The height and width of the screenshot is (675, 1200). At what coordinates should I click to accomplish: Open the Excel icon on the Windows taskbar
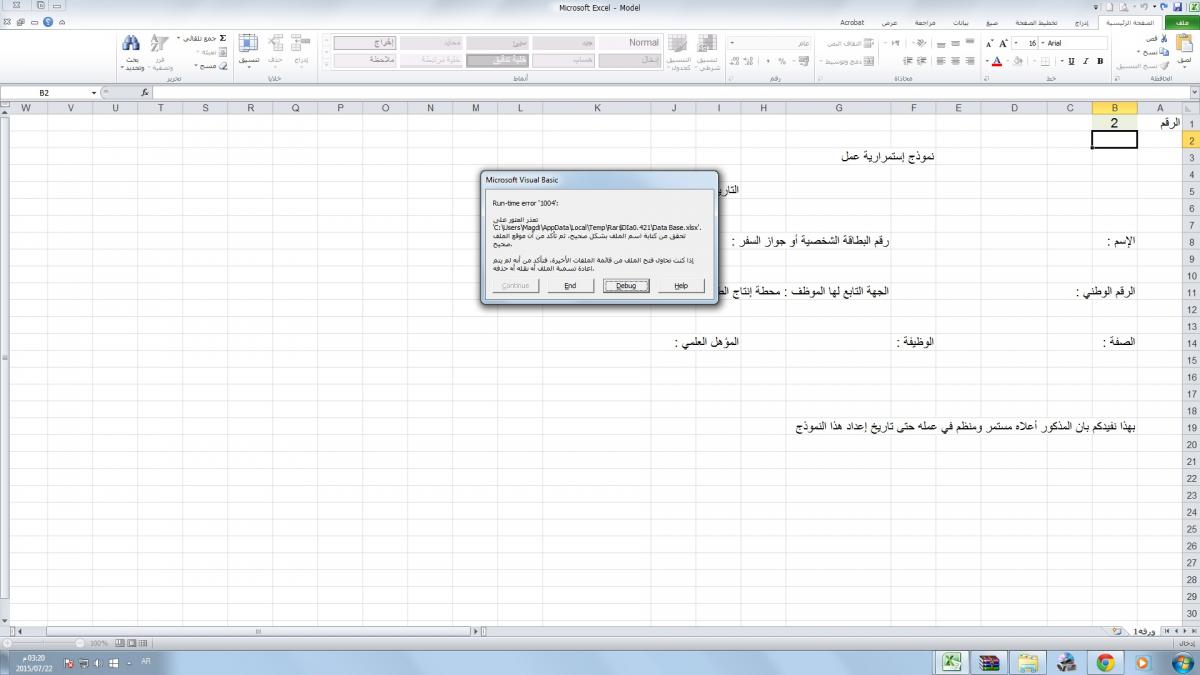[954, 661]
